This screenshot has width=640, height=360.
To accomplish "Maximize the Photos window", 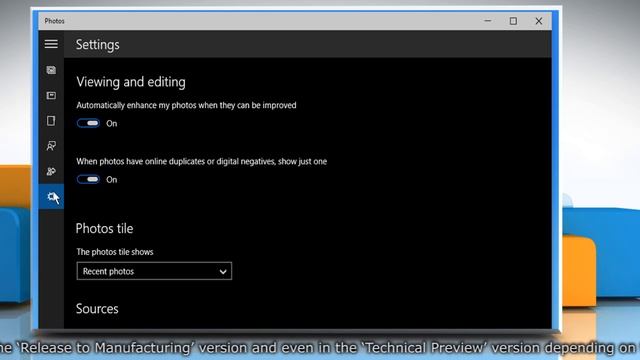I will (513, 21).
